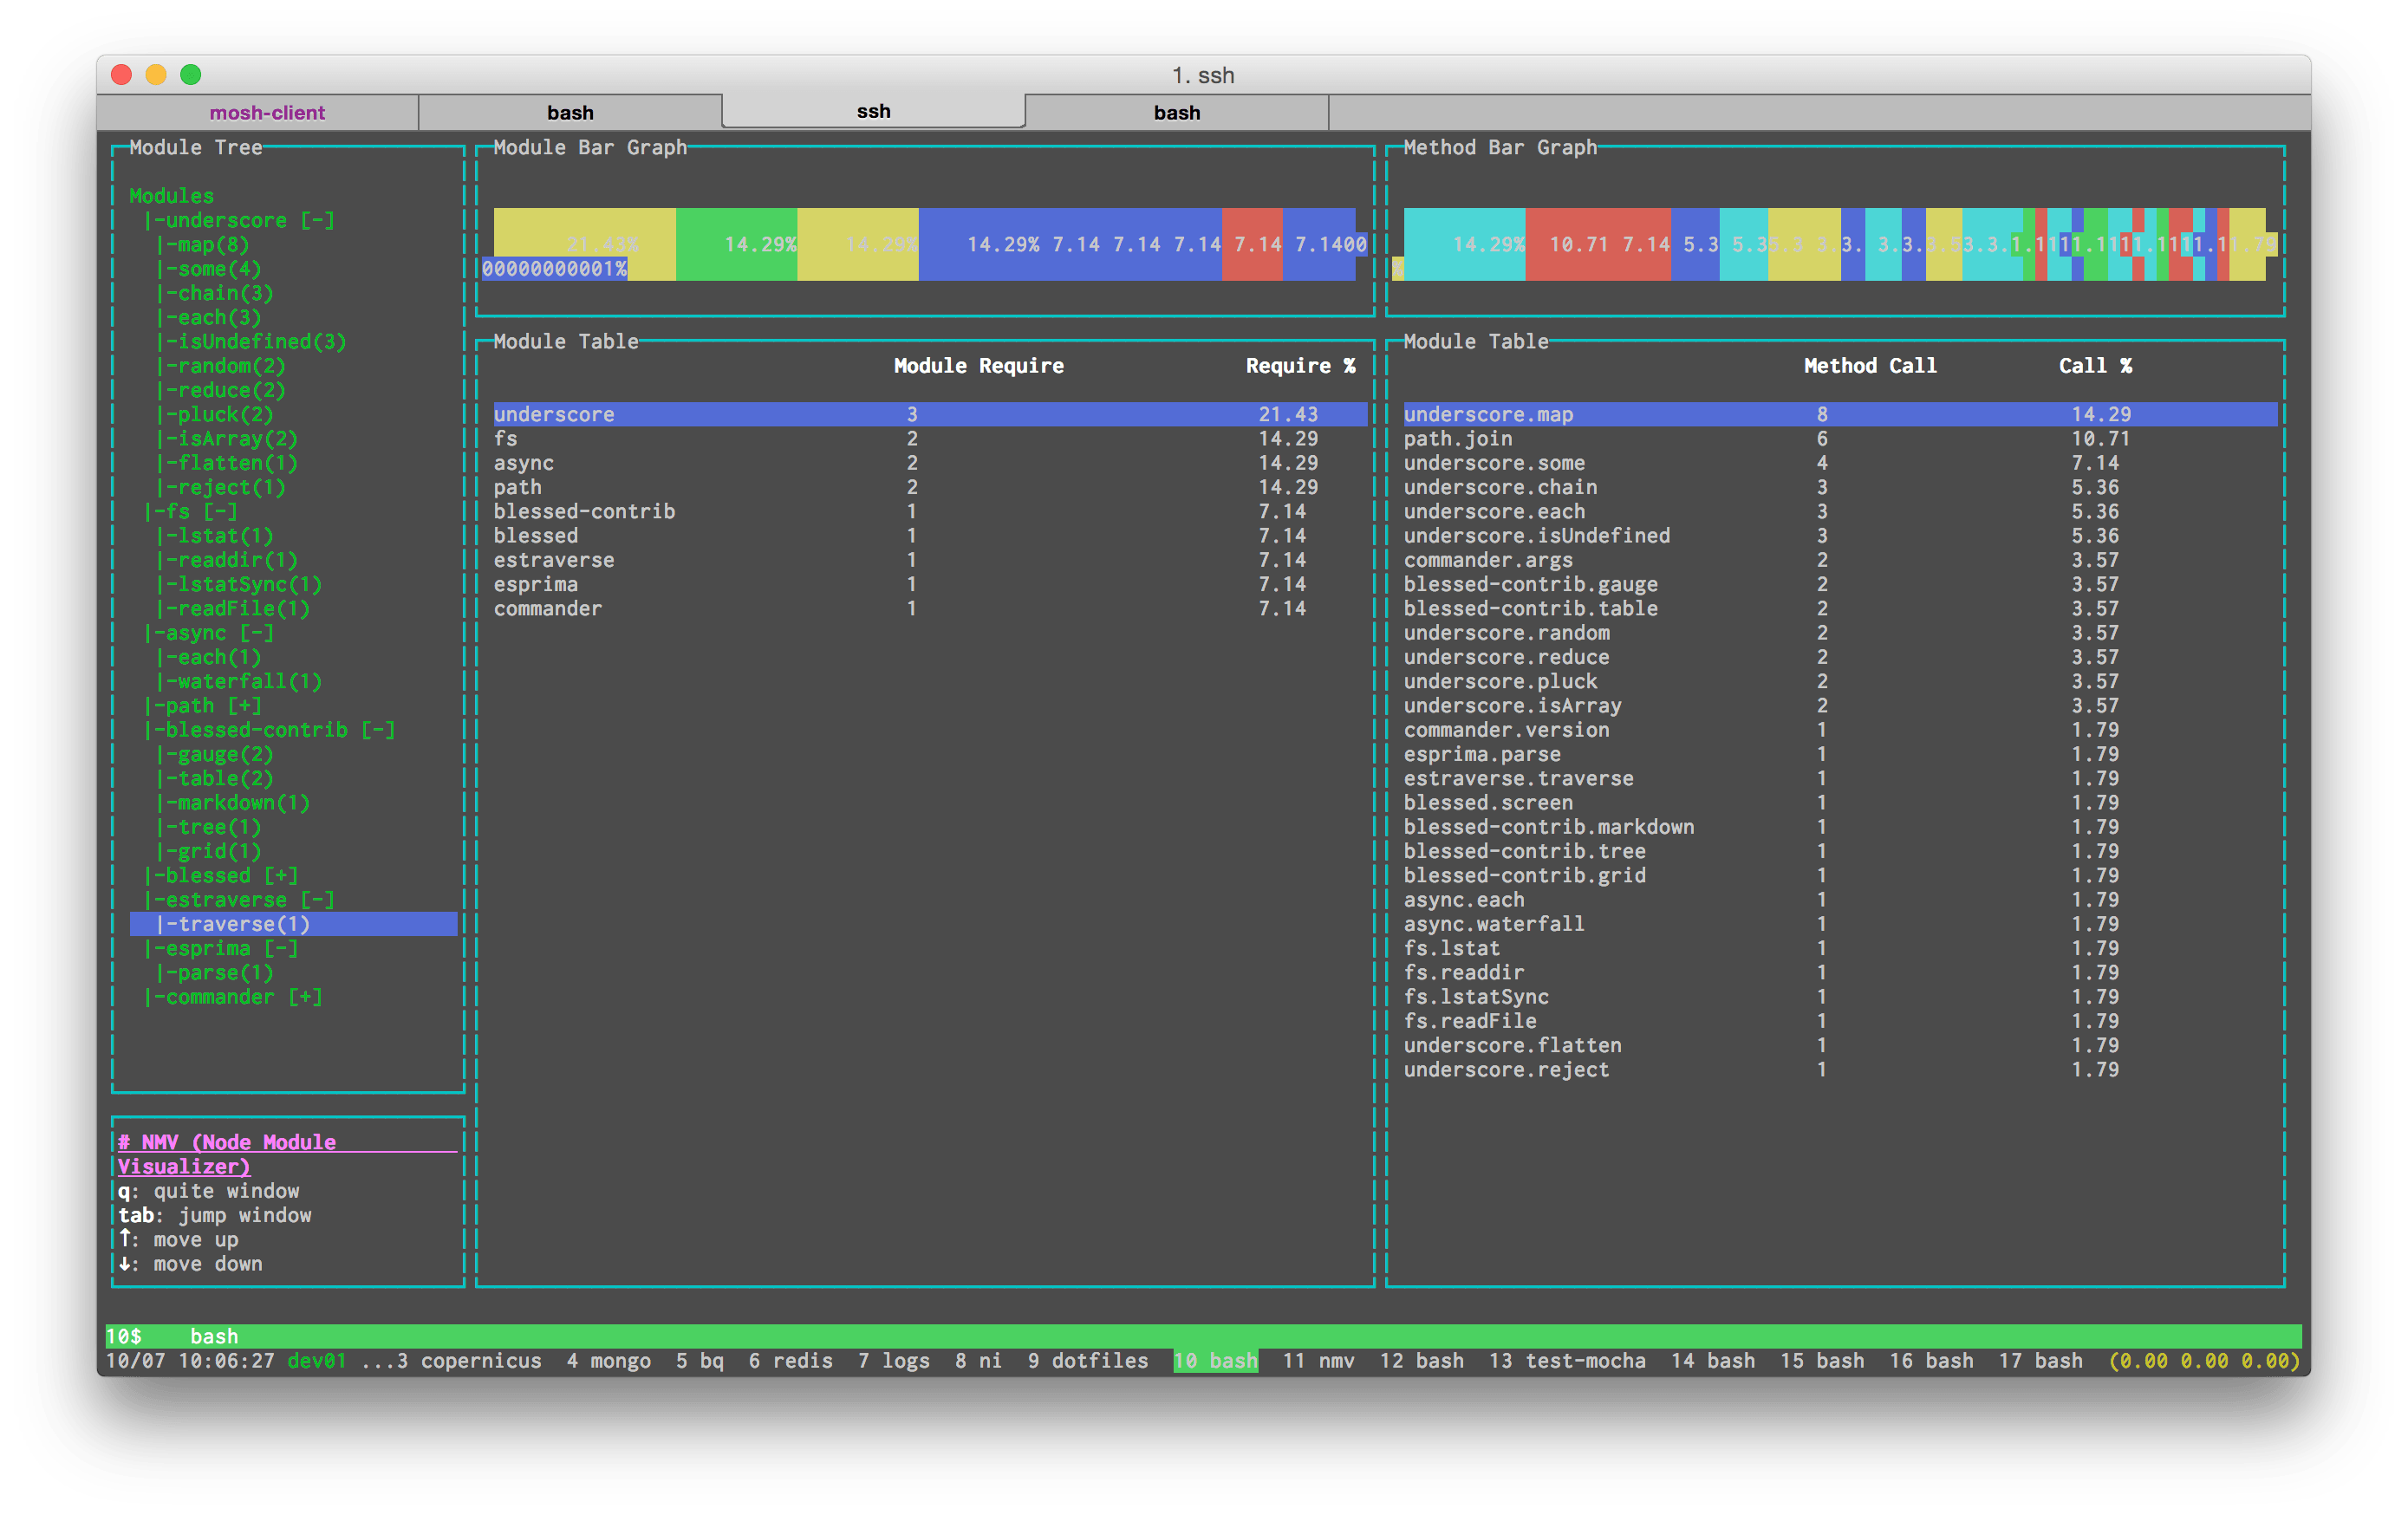The image size is (2408, 1515).
Task: Select the path.join method row
Action: [x=1840, y=438]
